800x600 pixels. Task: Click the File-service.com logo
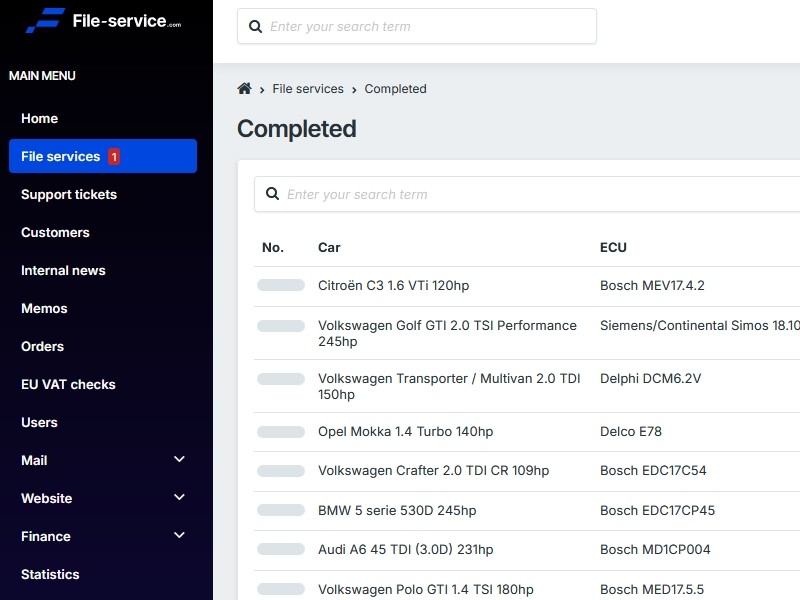coord(104,20)
